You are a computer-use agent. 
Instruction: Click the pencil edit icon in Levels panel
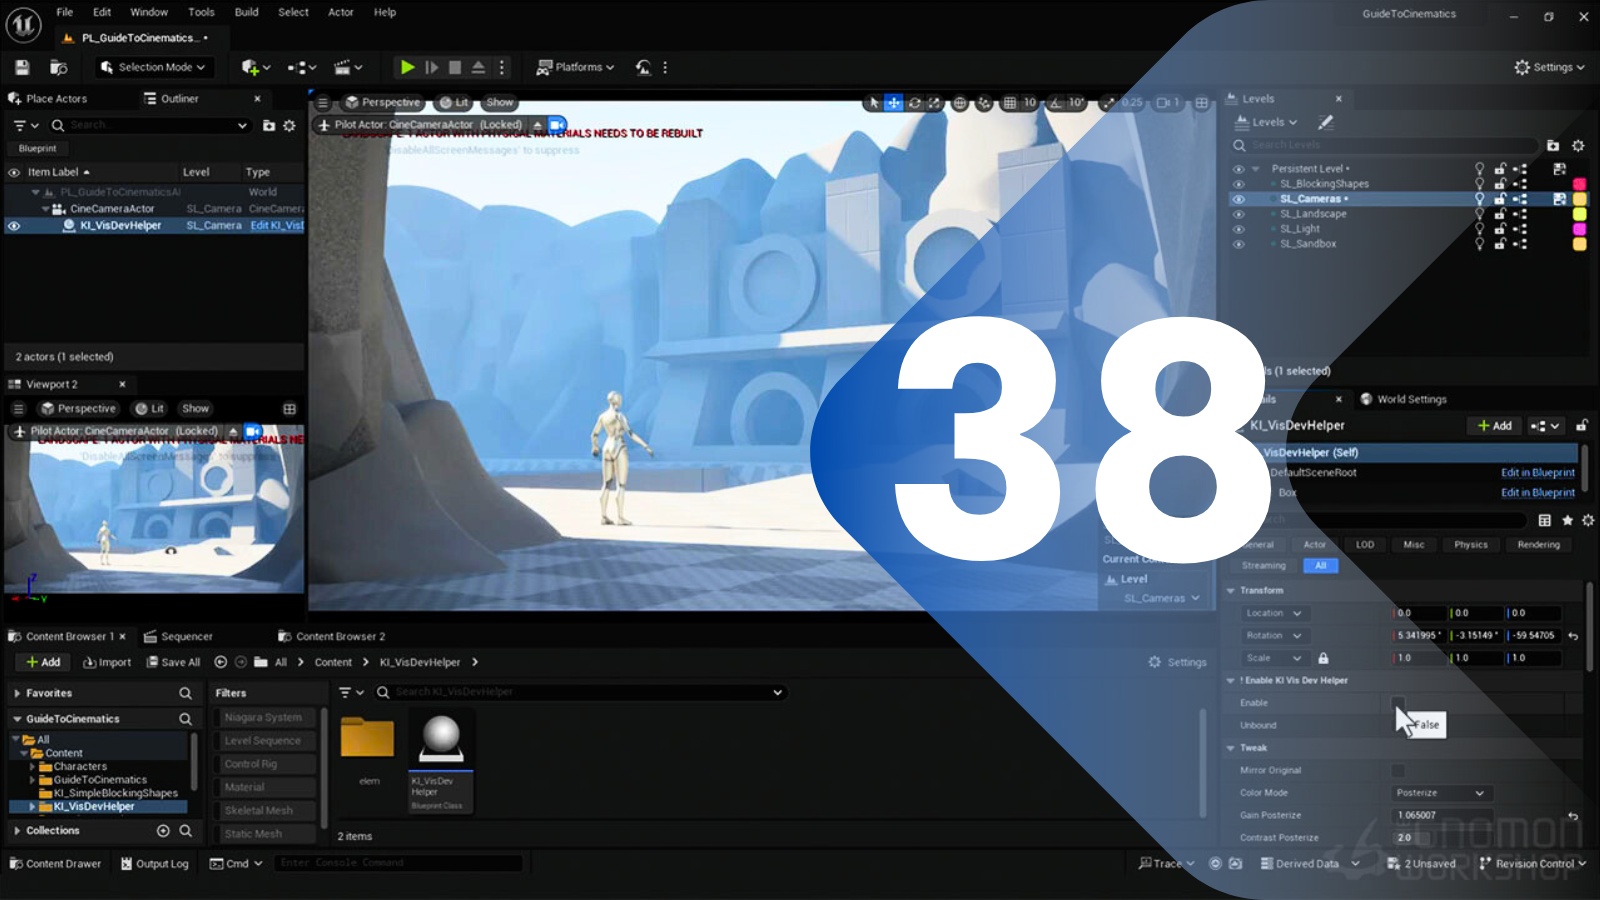1326,122
